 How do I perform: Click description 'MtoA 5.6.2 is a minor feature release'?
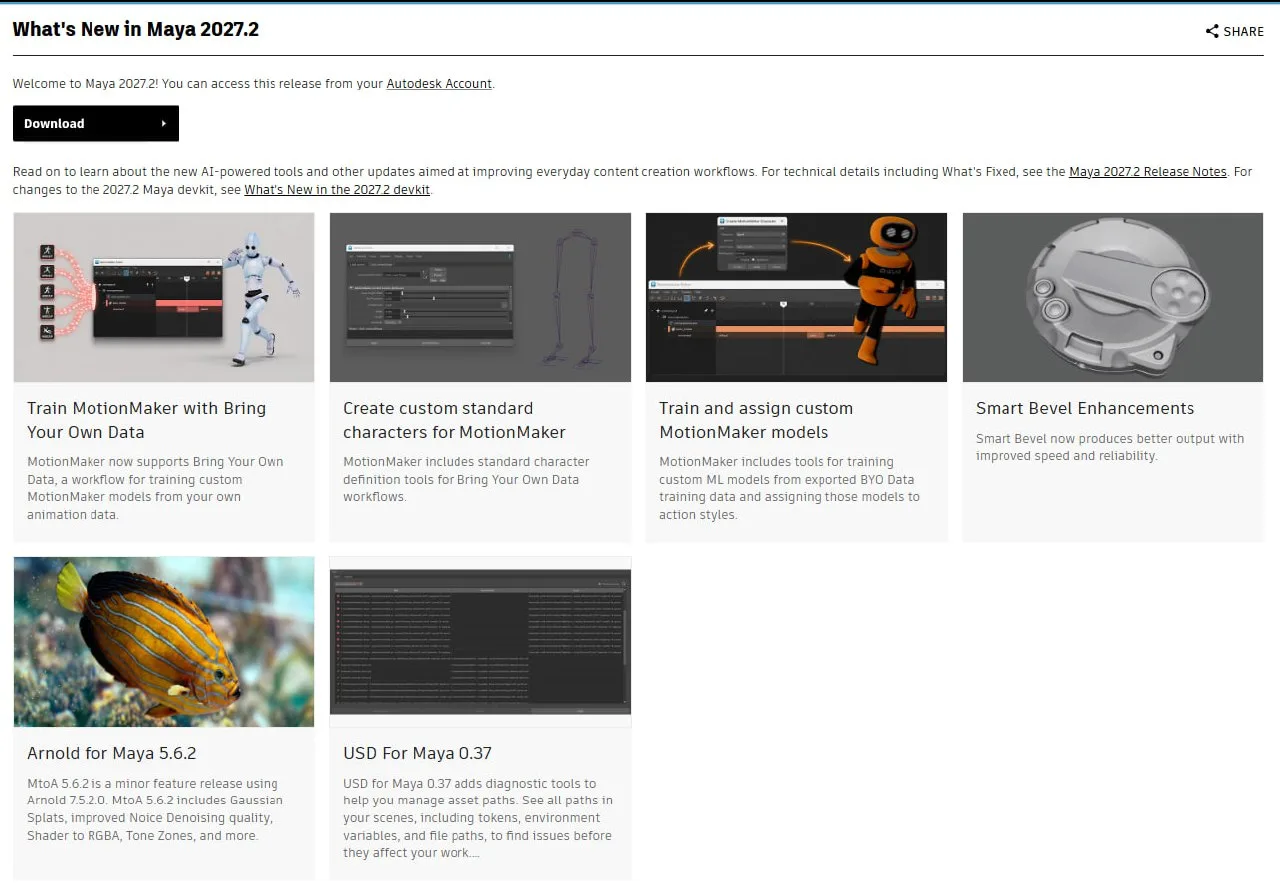pyautogui.click(x=155, y=810)
